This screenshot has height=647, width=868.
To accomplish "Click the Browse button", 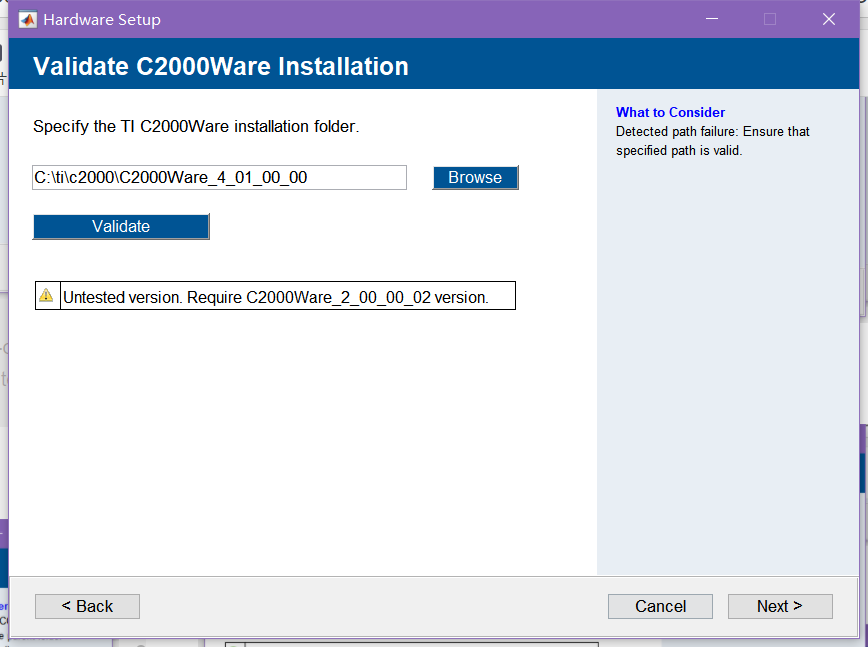I will [475, 178].
